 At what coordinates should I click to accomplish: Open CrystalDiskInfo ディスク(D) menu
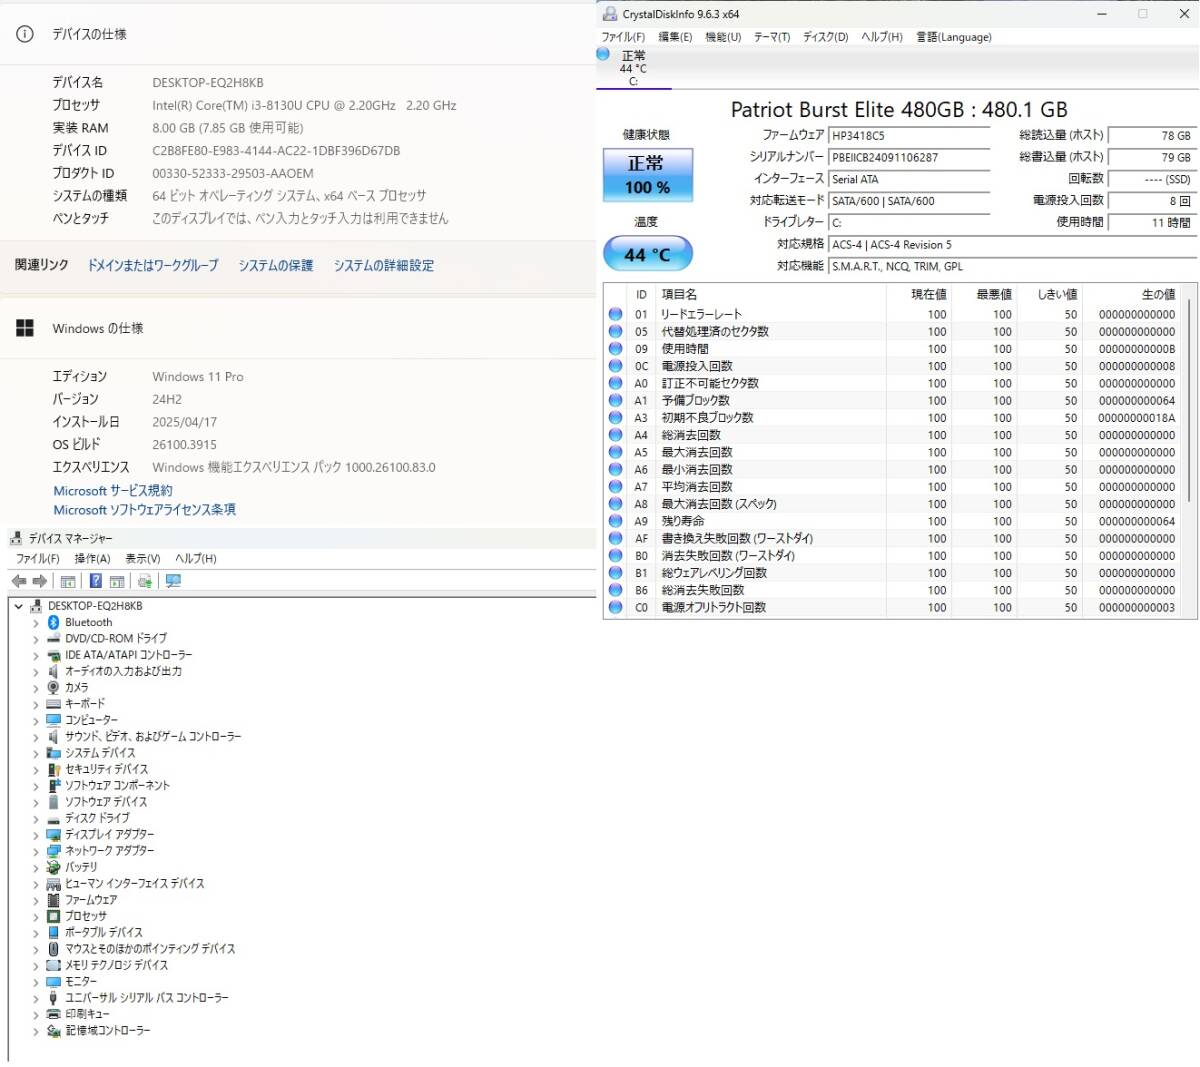tap(825, 37)
